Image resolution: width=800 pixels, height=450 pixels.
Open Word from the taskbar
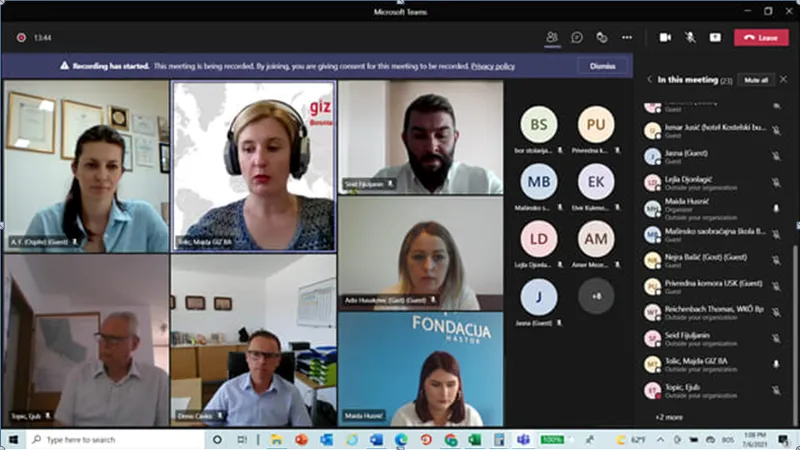click(377, 439)
